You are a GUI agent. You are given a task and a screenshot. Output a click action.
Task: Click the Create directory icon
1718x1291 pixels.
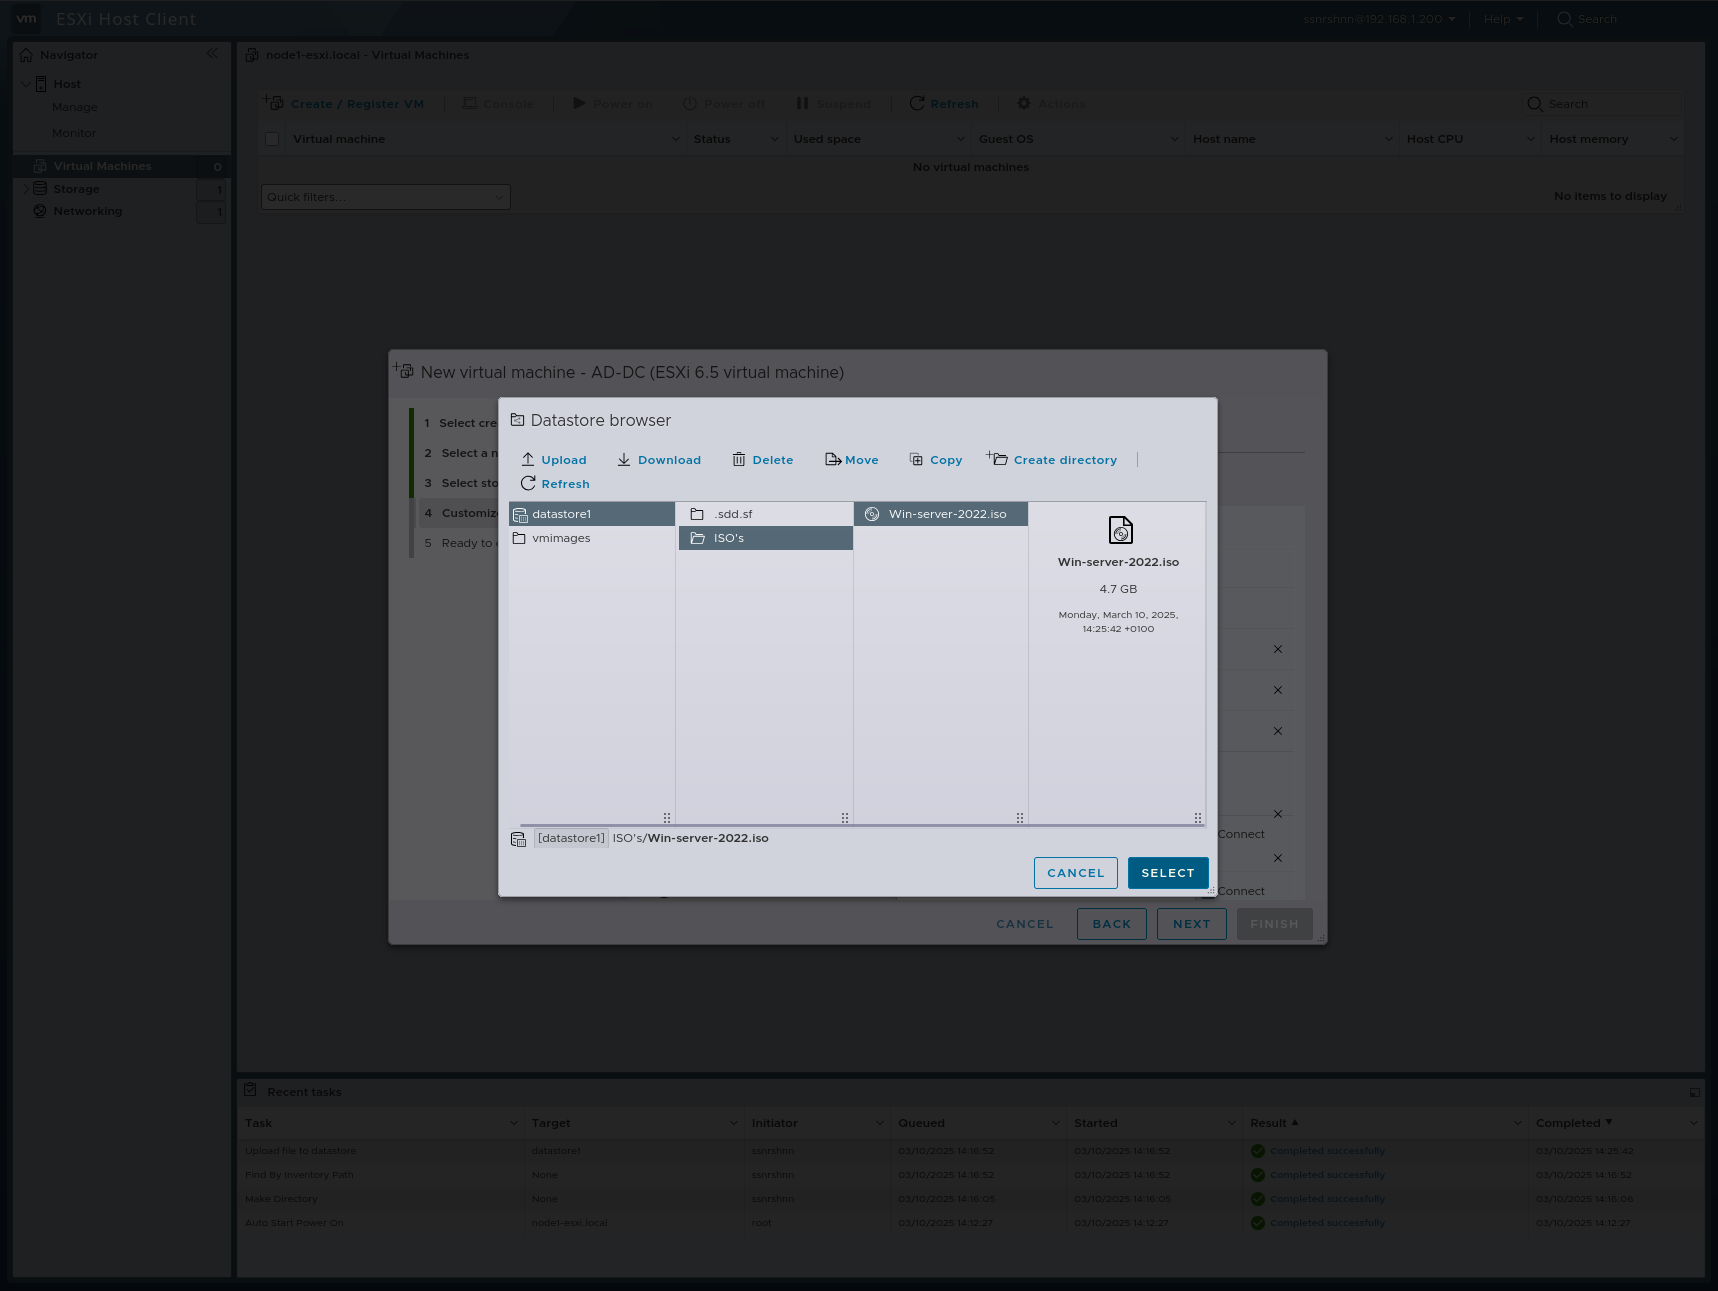[x=998, y=458]
